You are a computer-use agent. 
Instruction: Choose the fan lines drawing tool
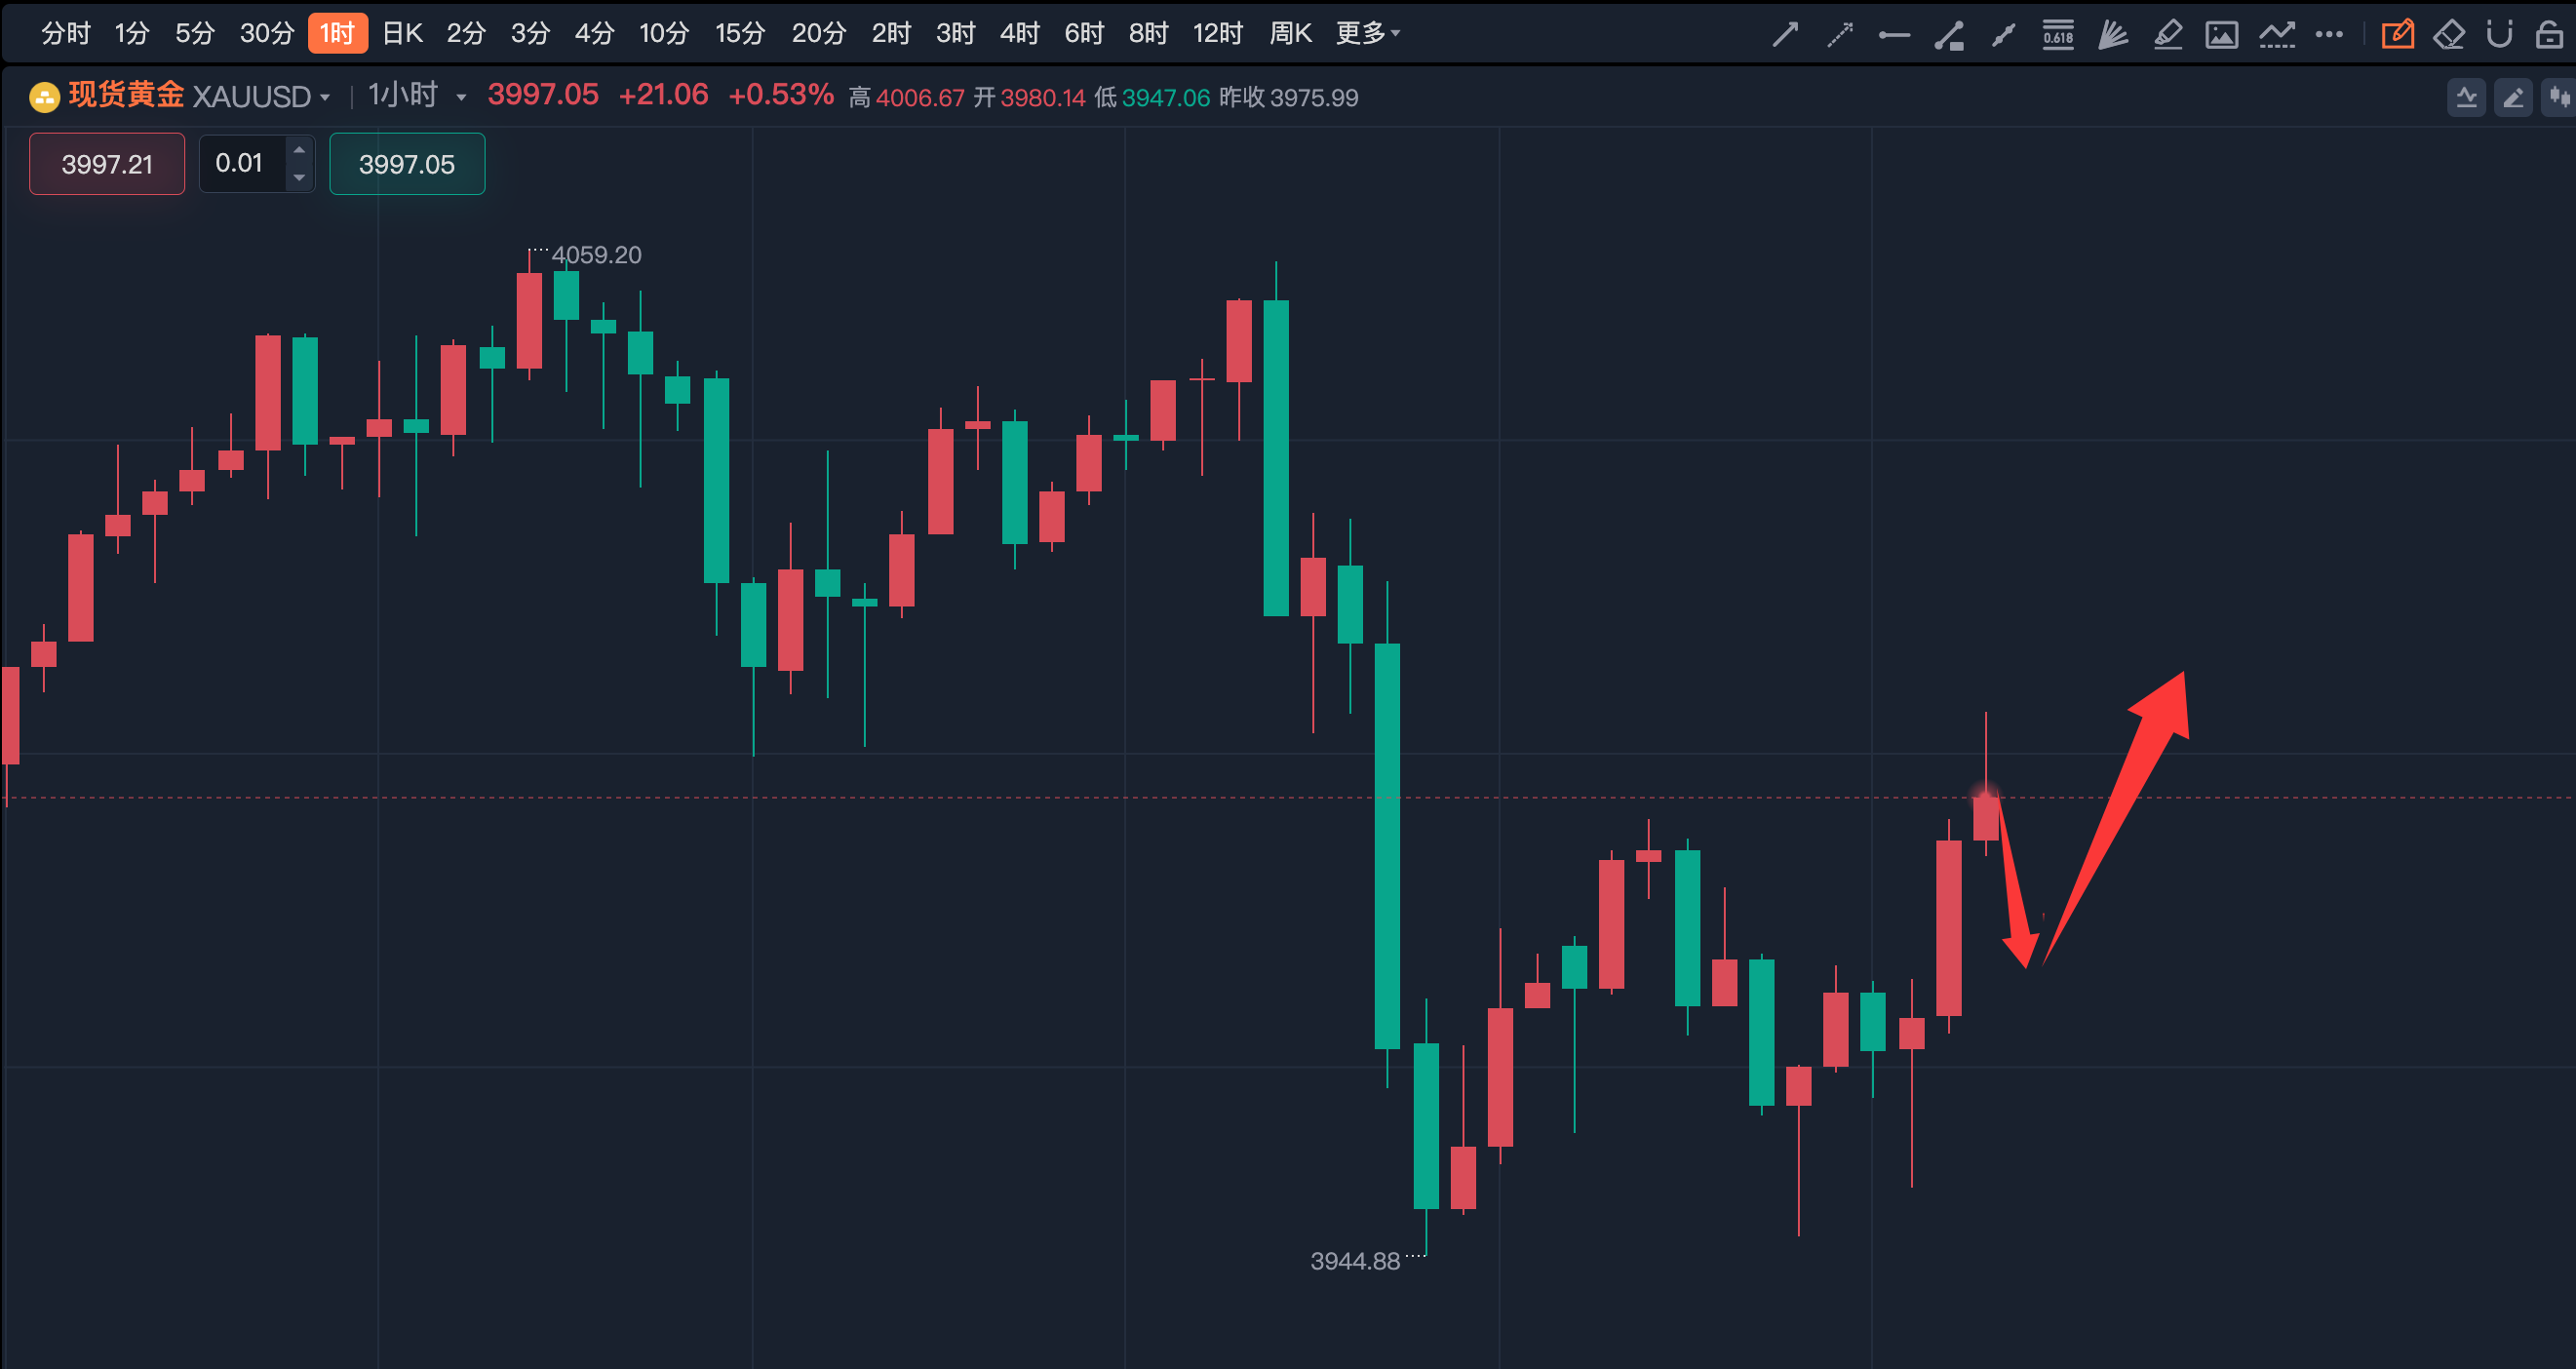click(x=2112, y=35)
